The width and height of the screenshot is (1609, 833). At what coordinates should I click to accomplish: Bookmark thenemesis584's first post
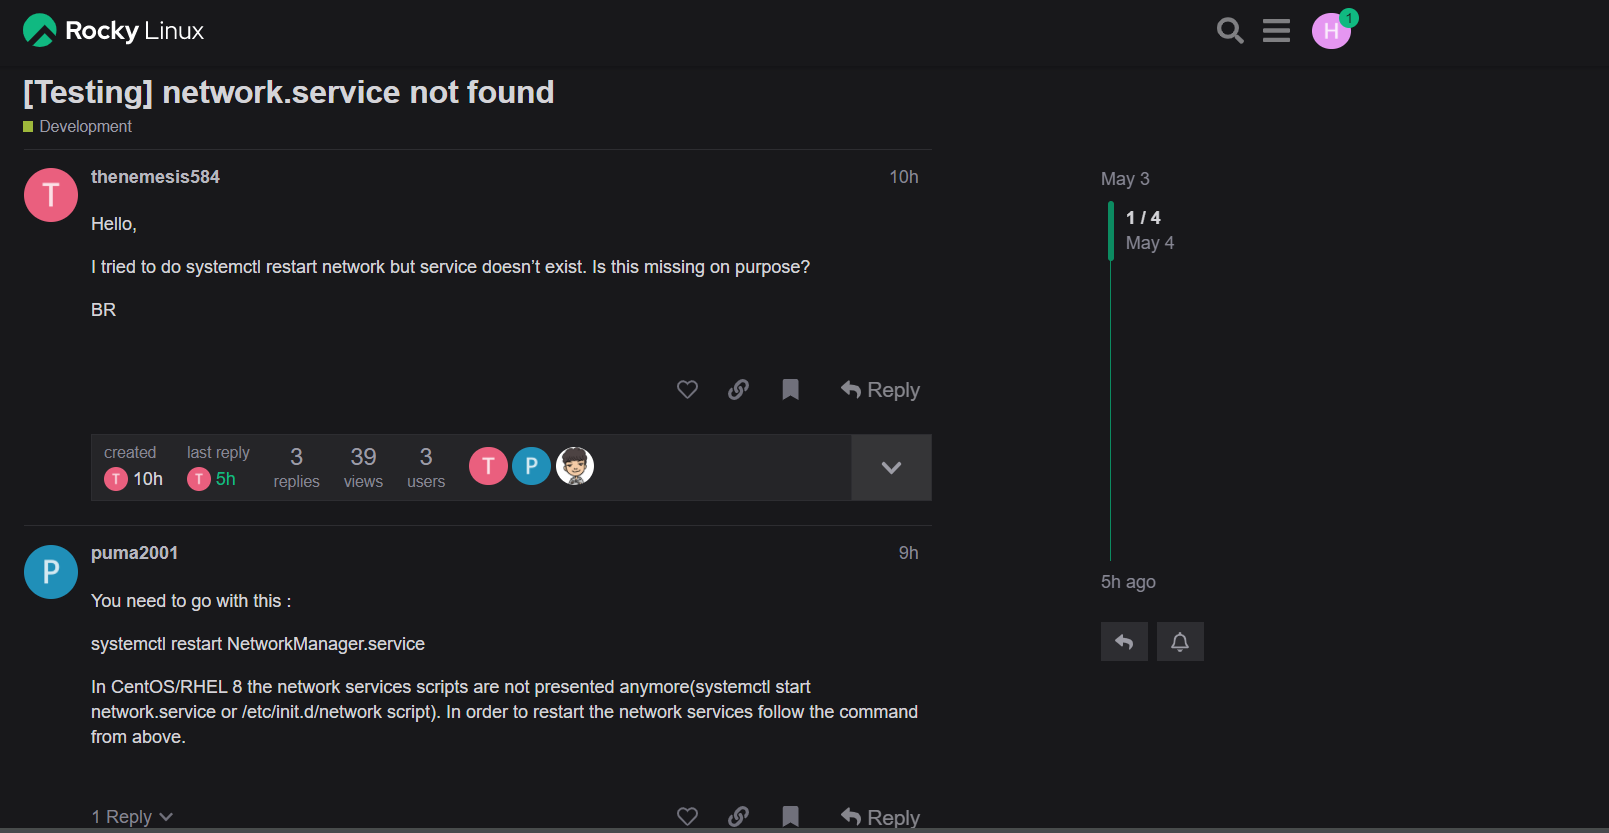790,389
